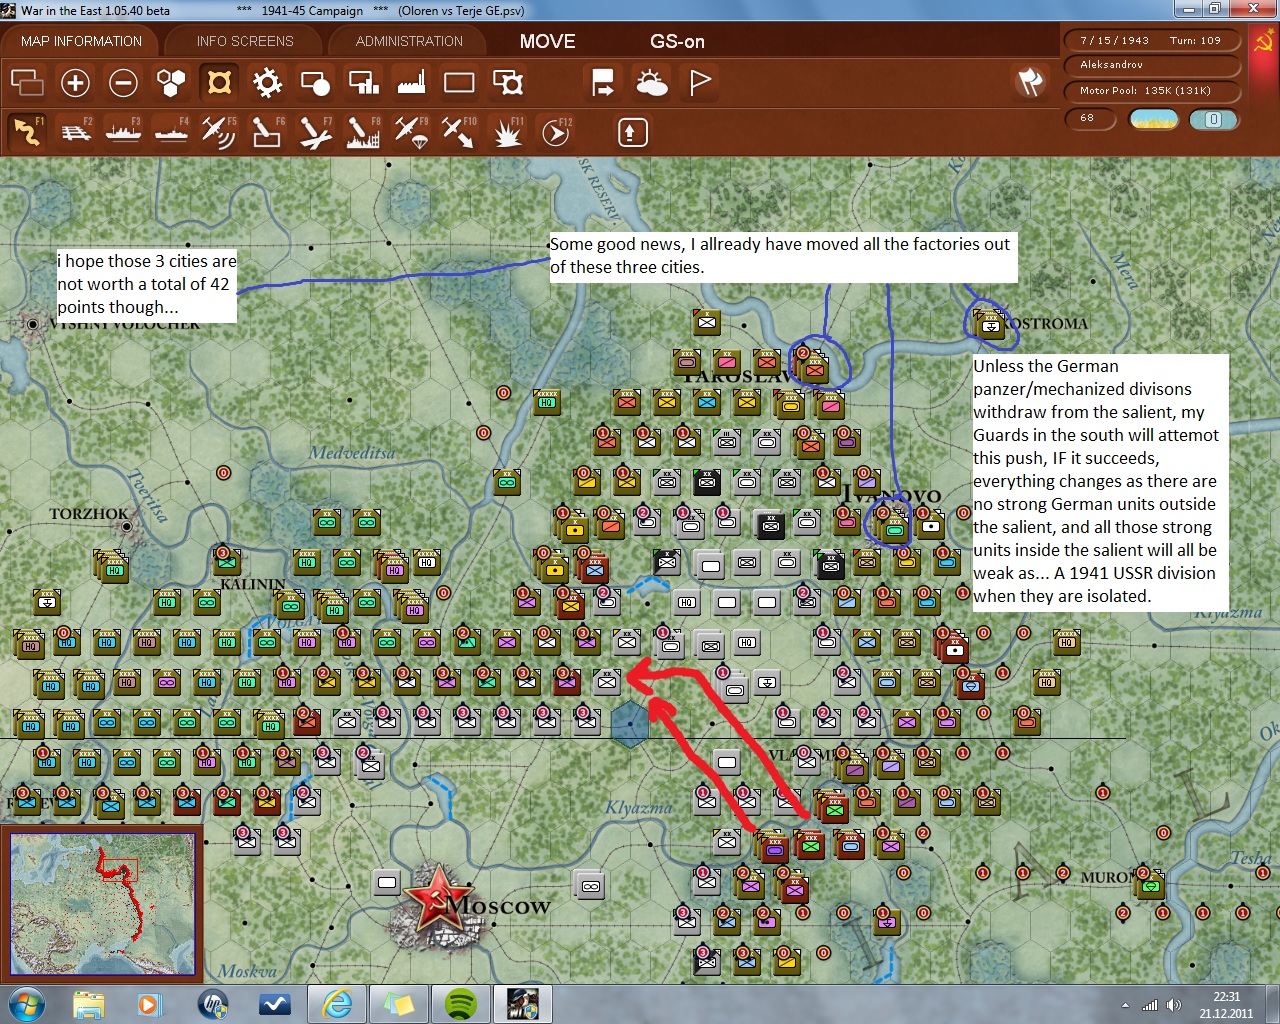This screenshot has width=1280, height=1024.
Task: Click the value 68 field
Action: pyautogui.click(x=1092, y=118)
